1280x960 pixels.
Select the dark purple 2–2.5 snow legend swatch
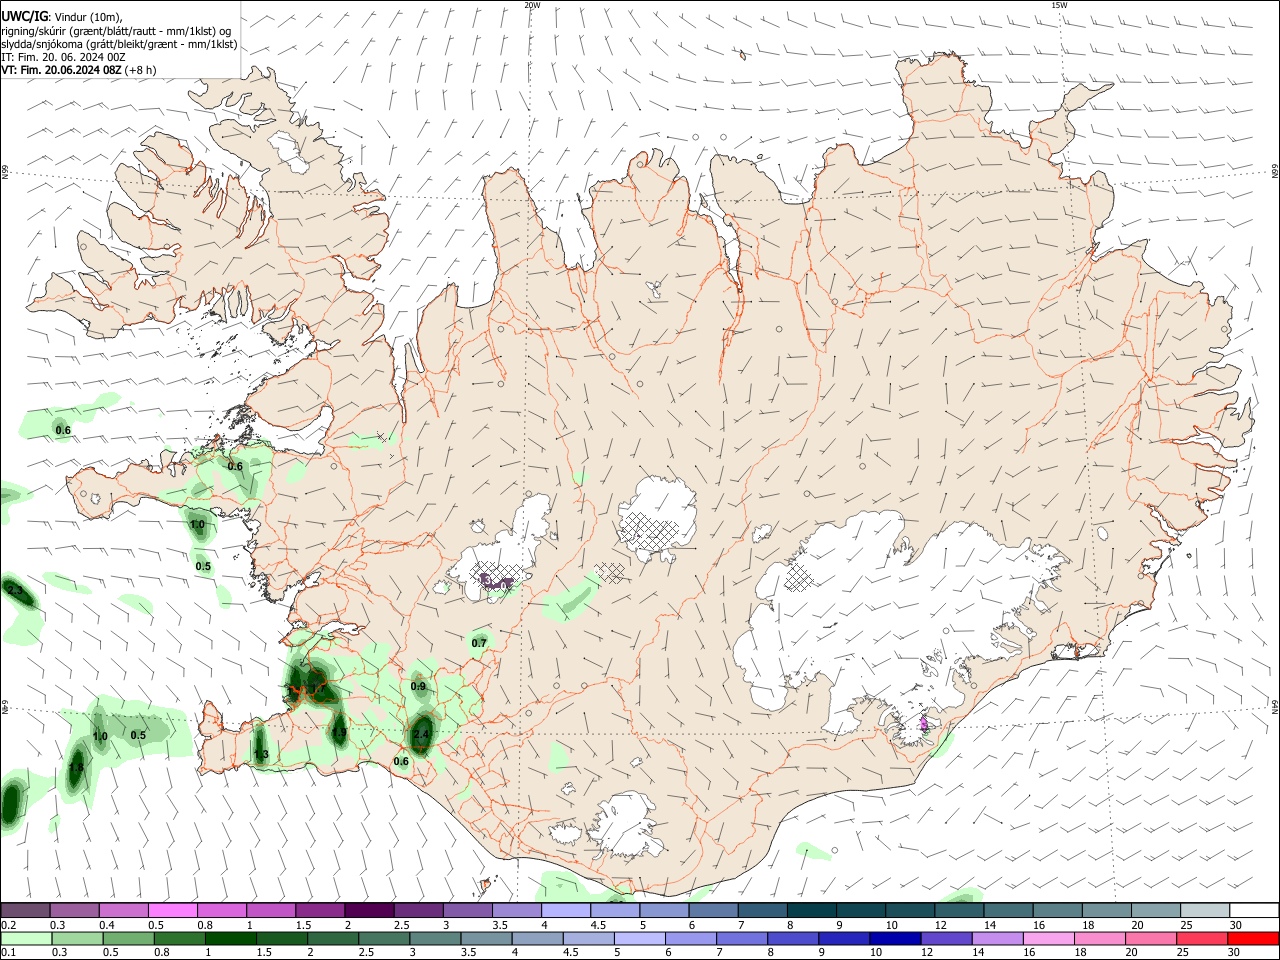tap(369, 910)
